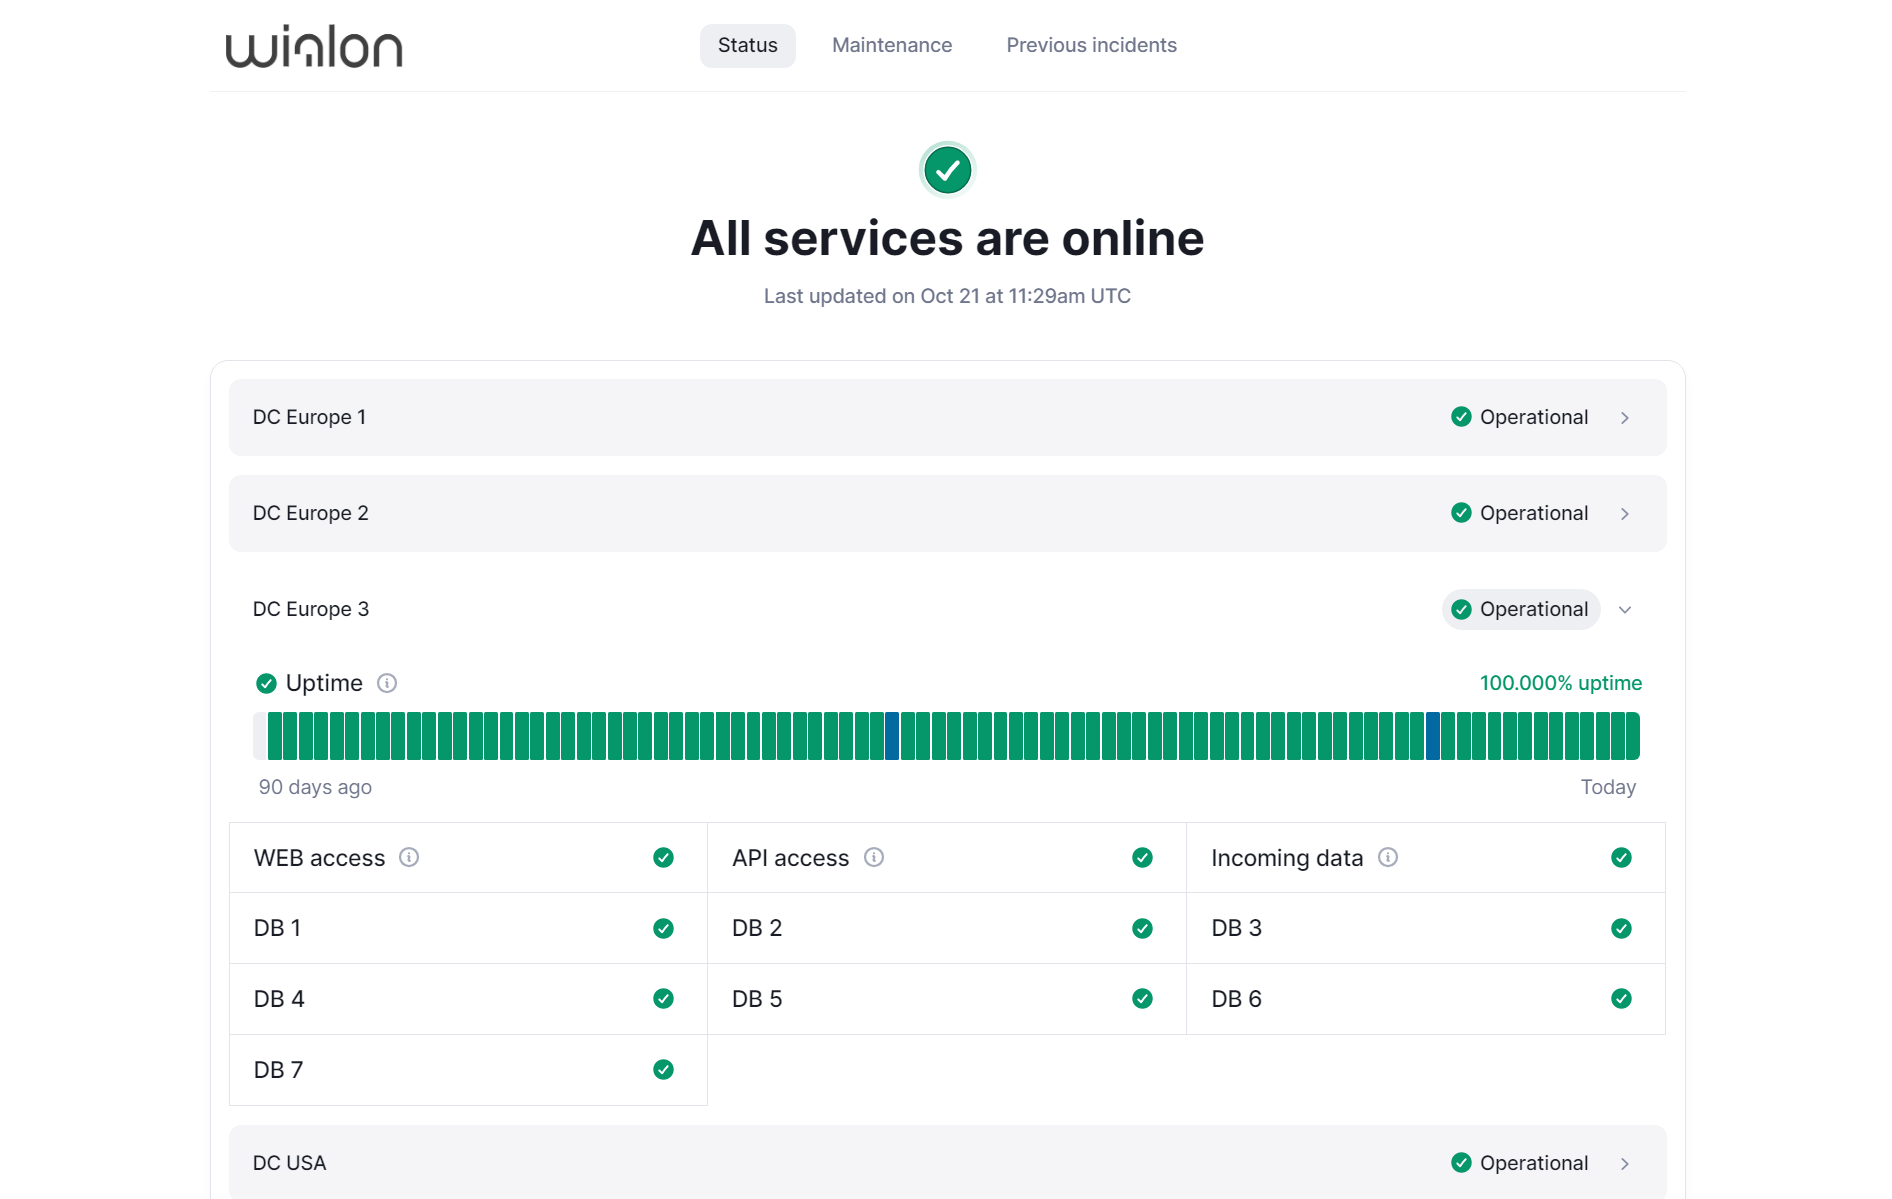Viewport: 1892px width, 1199px height.
Task: Open the Previous incidents tab
Action: [1091, 45]
